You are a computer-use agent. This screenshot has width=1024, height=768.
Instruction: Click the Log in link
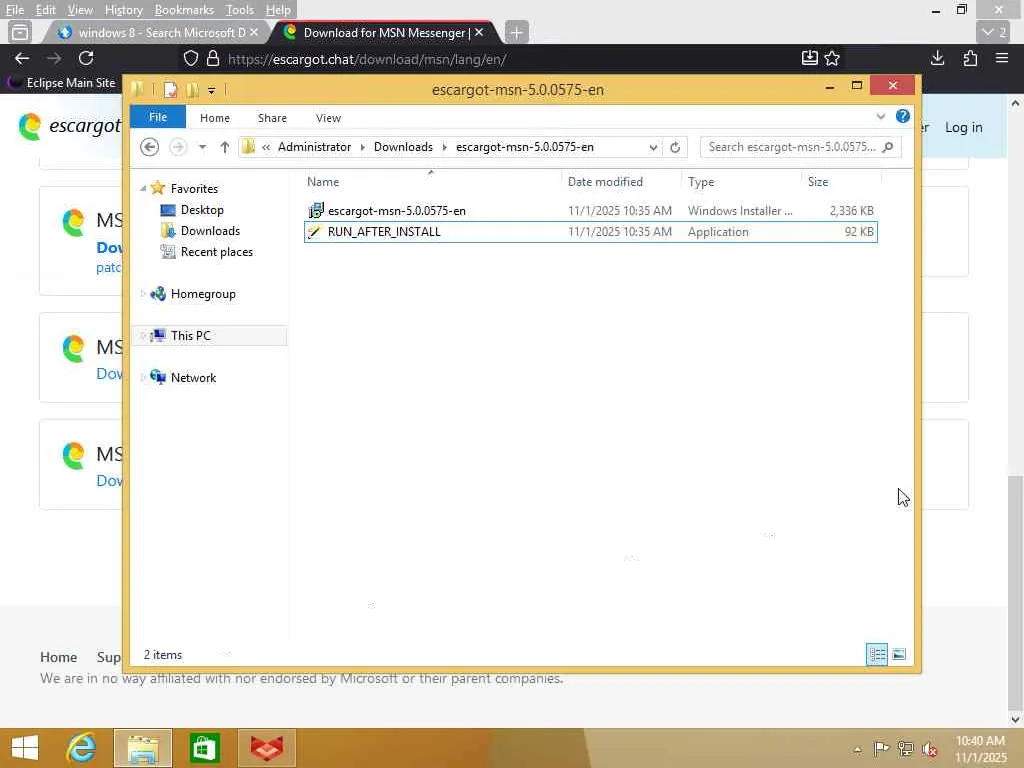click(963, 127)
